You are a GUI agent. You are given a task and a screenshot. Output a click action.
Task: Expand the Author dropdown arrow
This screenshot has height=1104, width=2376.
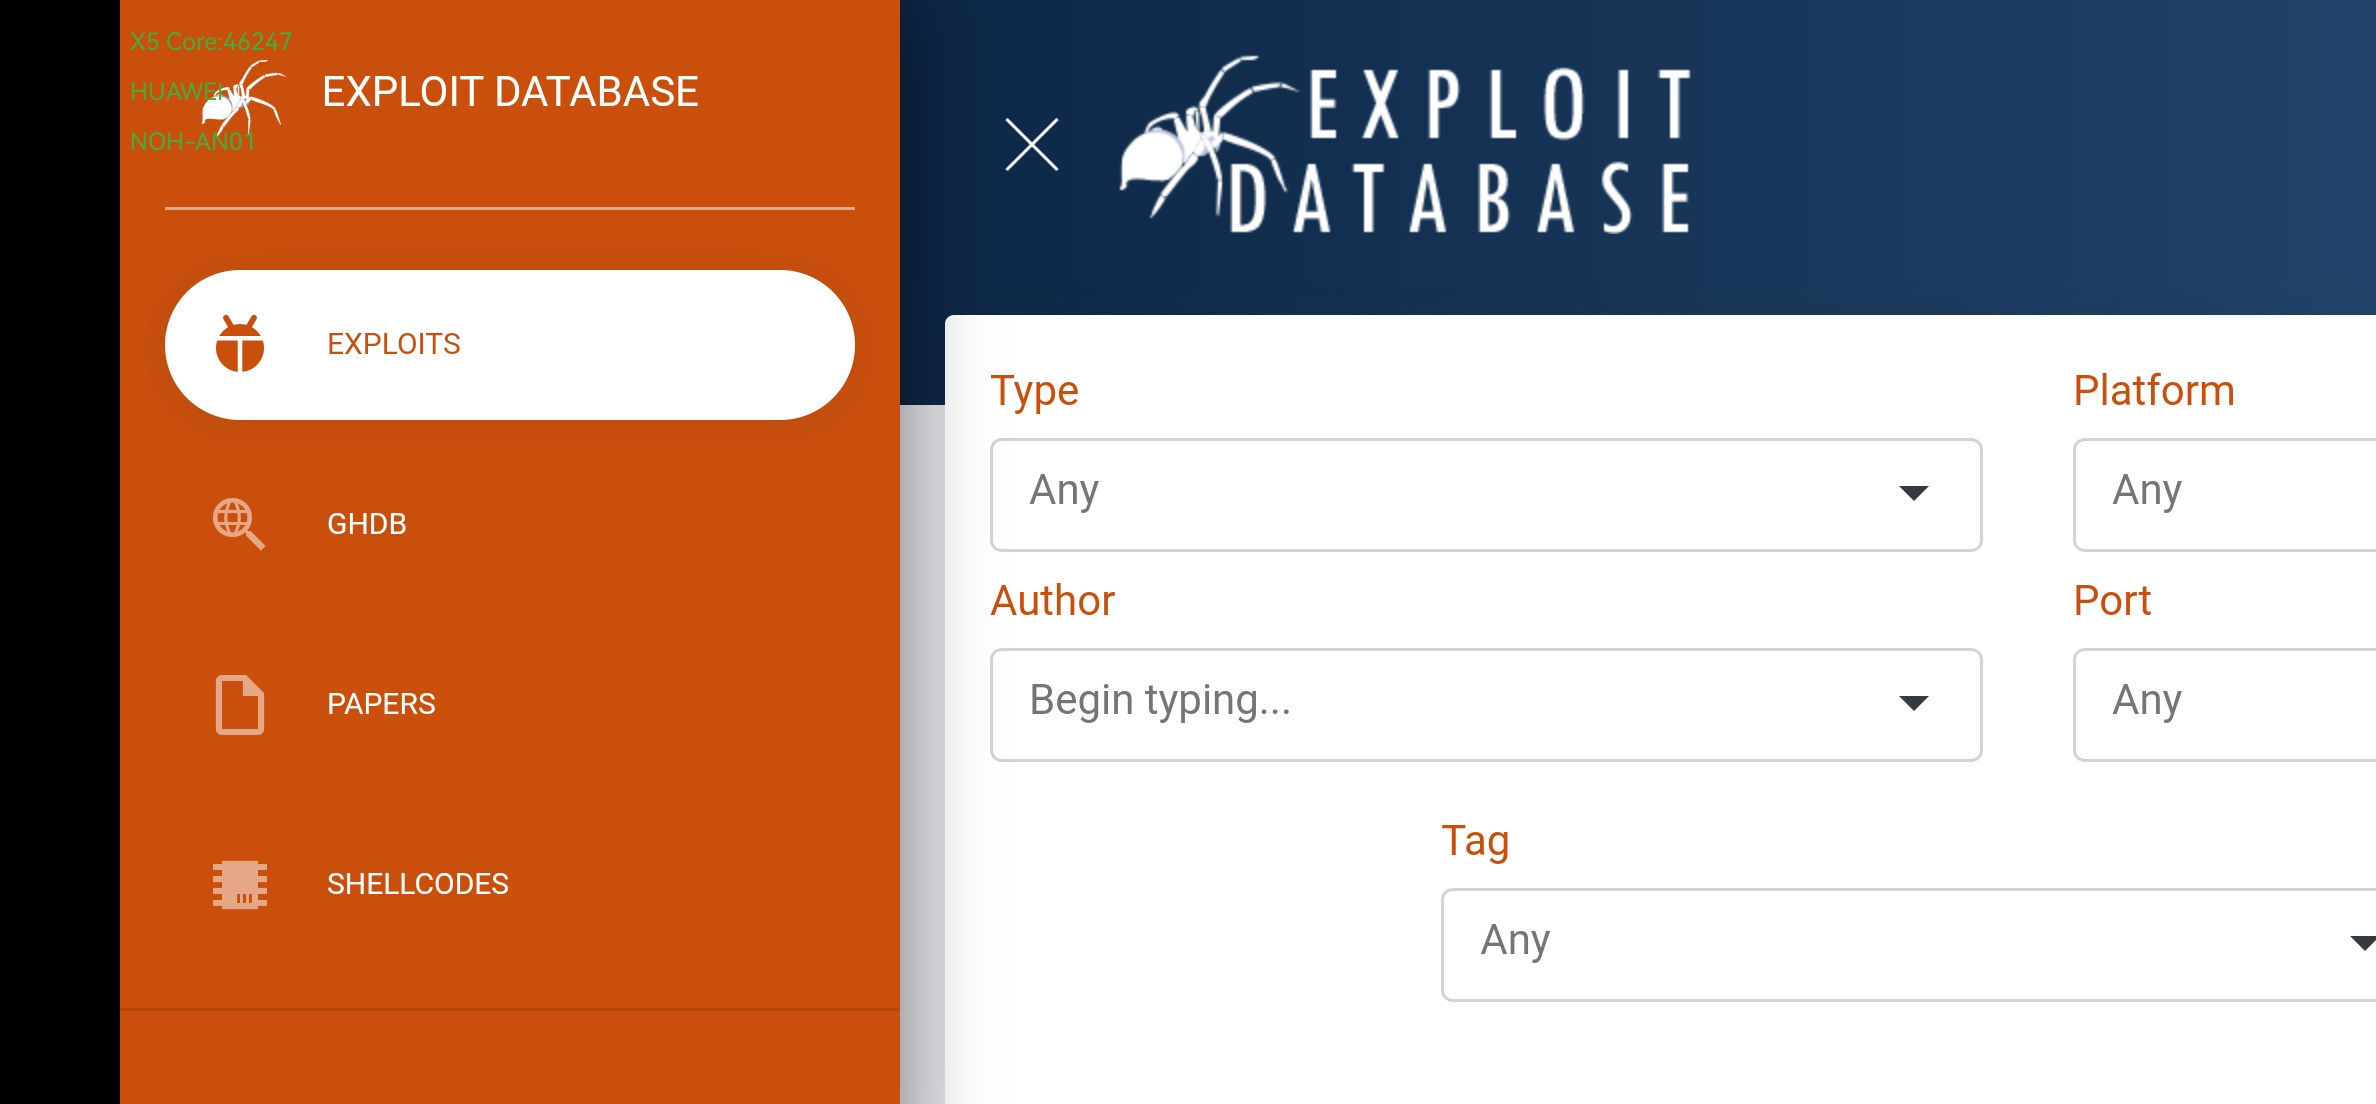pyautogui.click(x=1914, y=703)
